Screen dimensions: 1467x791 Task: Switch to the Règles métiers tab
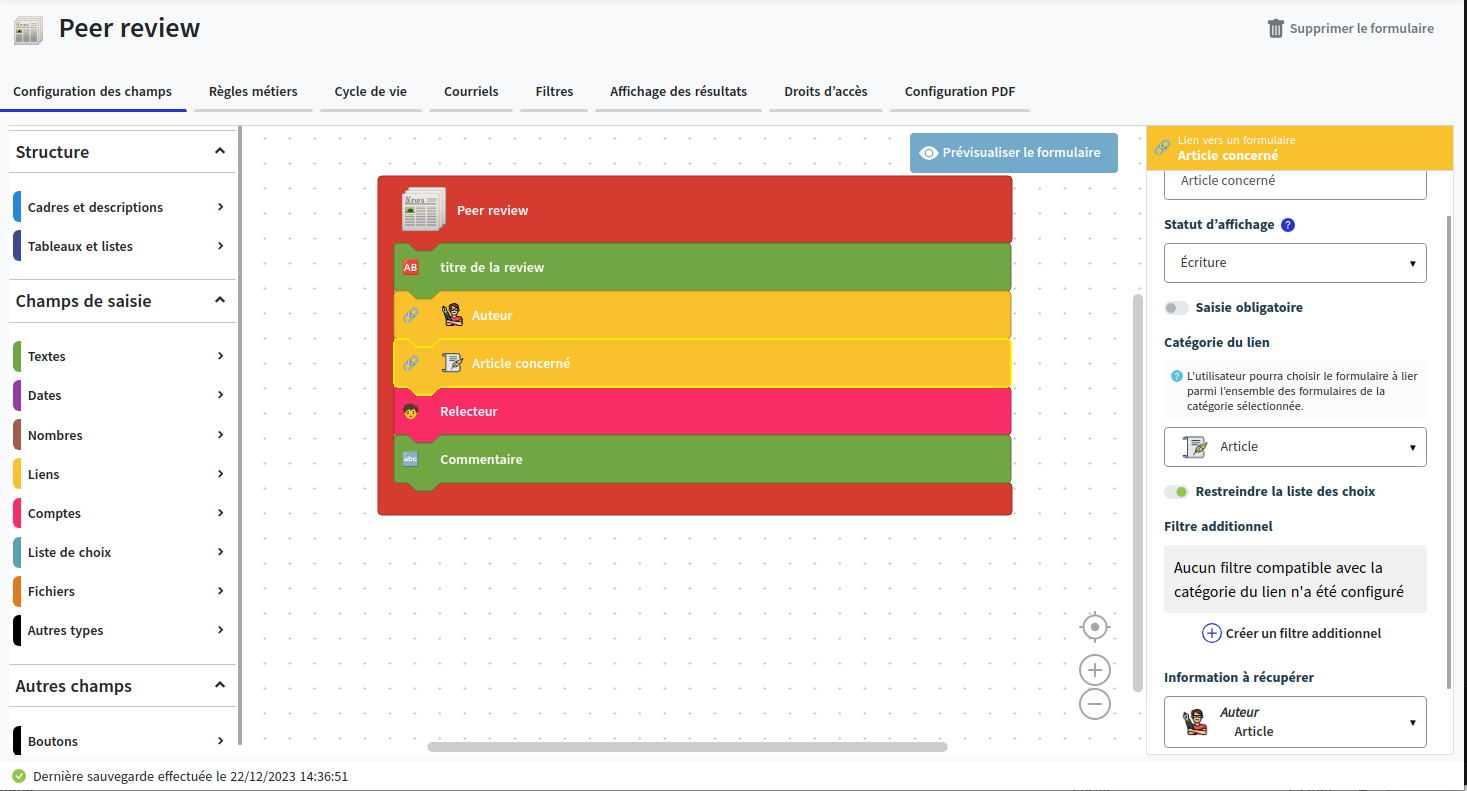[x=253, y=92]
